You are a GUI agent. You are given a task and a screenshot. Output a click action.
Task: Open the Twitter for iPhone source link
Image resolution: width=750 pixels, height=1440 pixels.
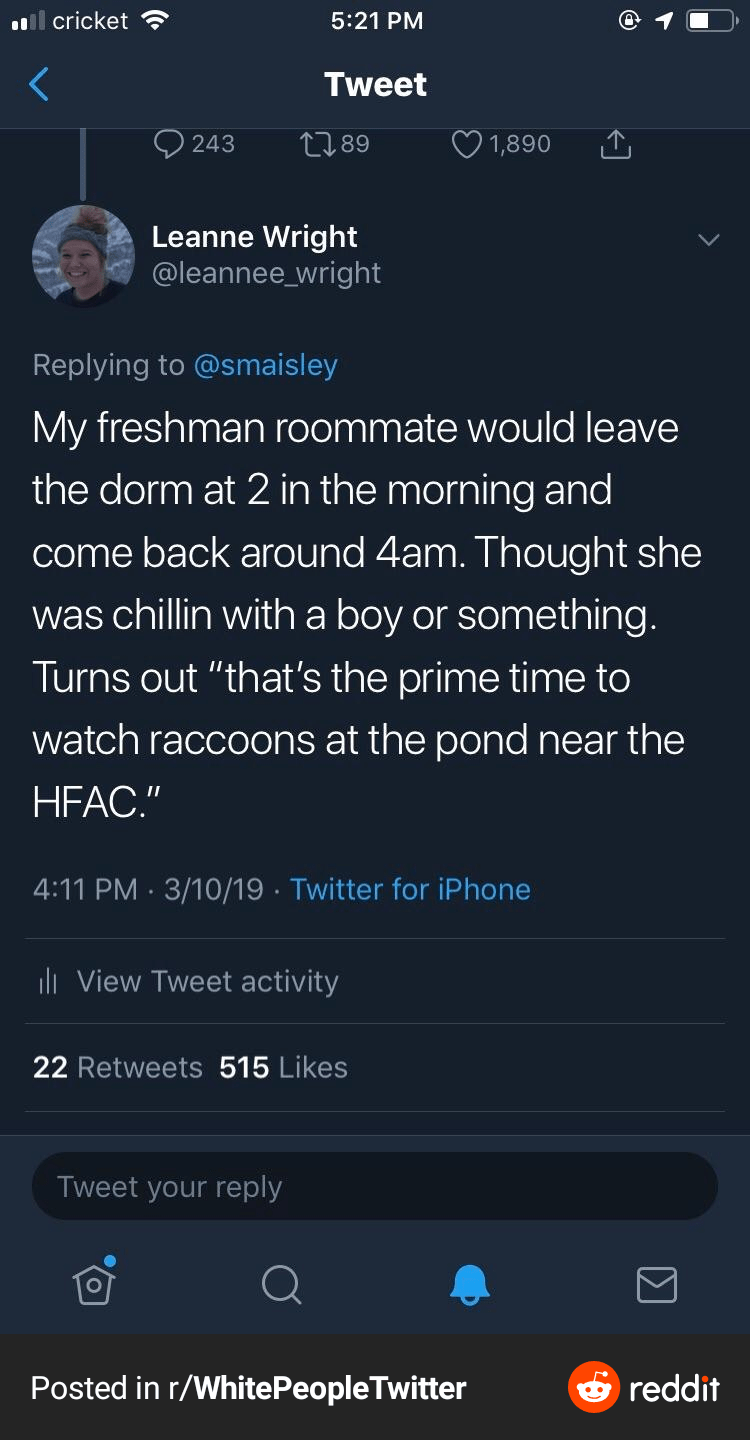click(410, 889)
